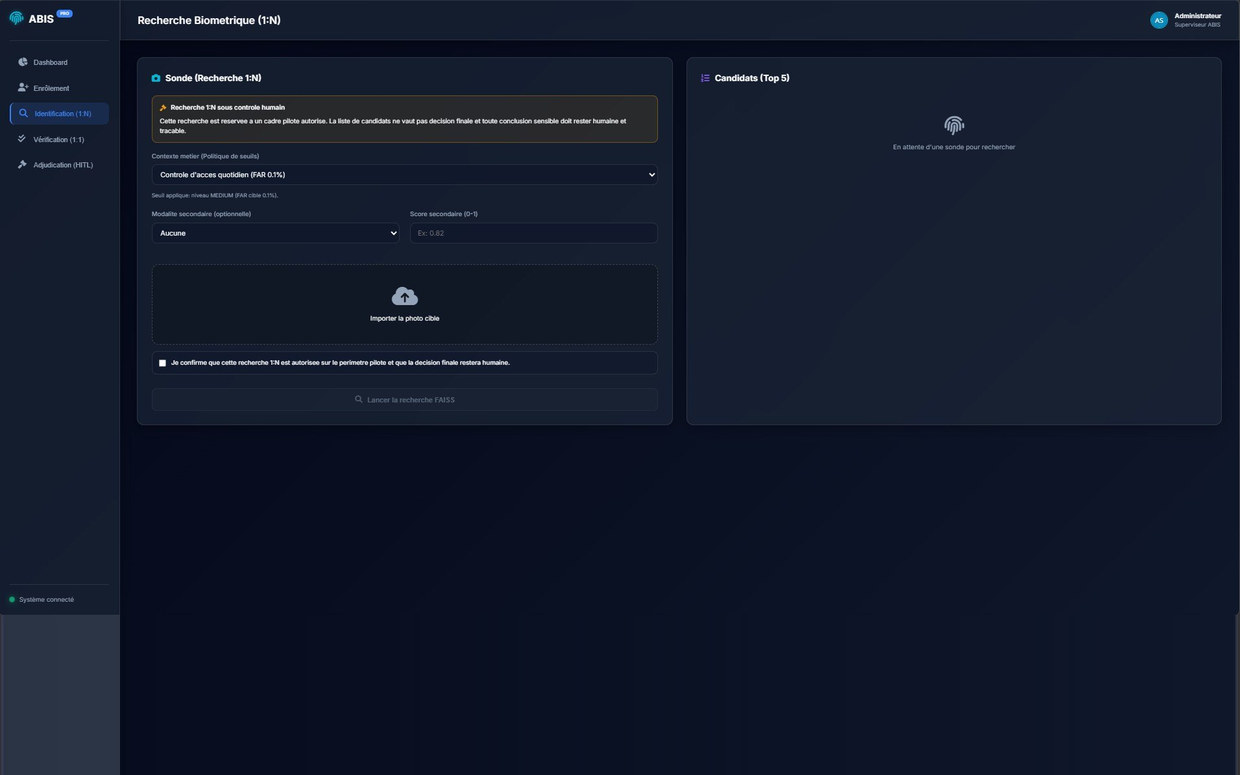
Task: Click the Score secondaire input field
Action: coord(534,233)
